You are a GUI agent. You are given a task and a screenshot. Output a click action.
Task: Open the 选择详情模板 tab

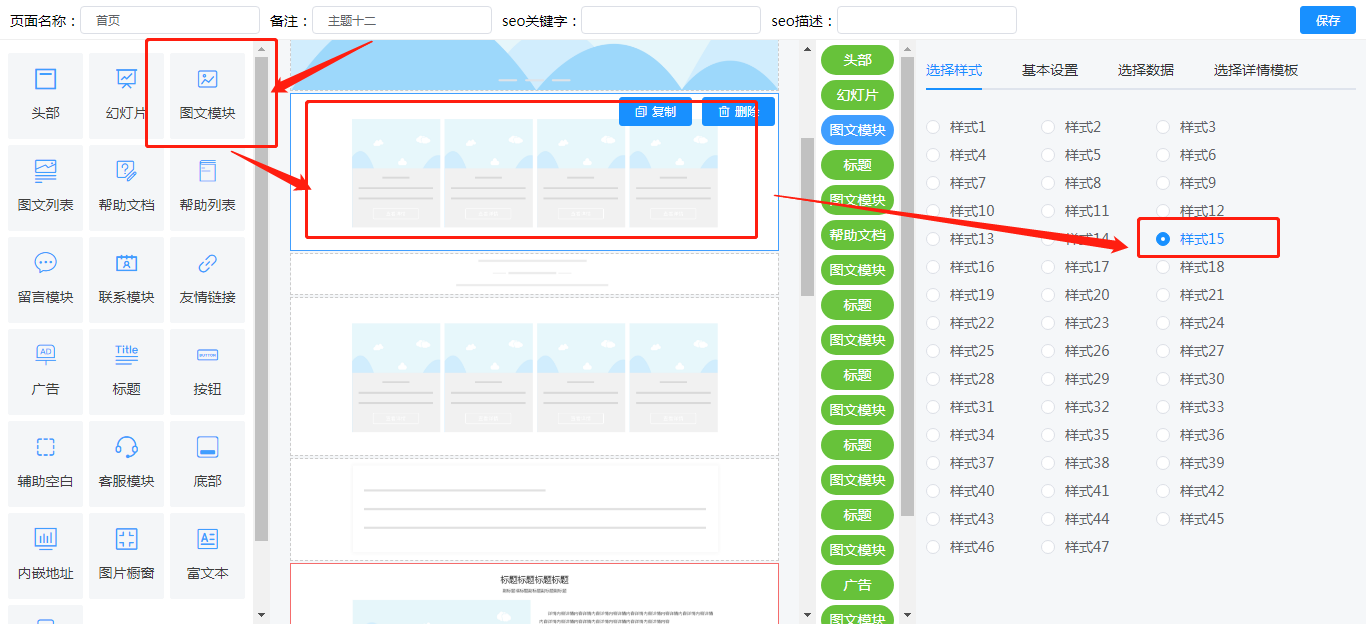click(1255, 70)
